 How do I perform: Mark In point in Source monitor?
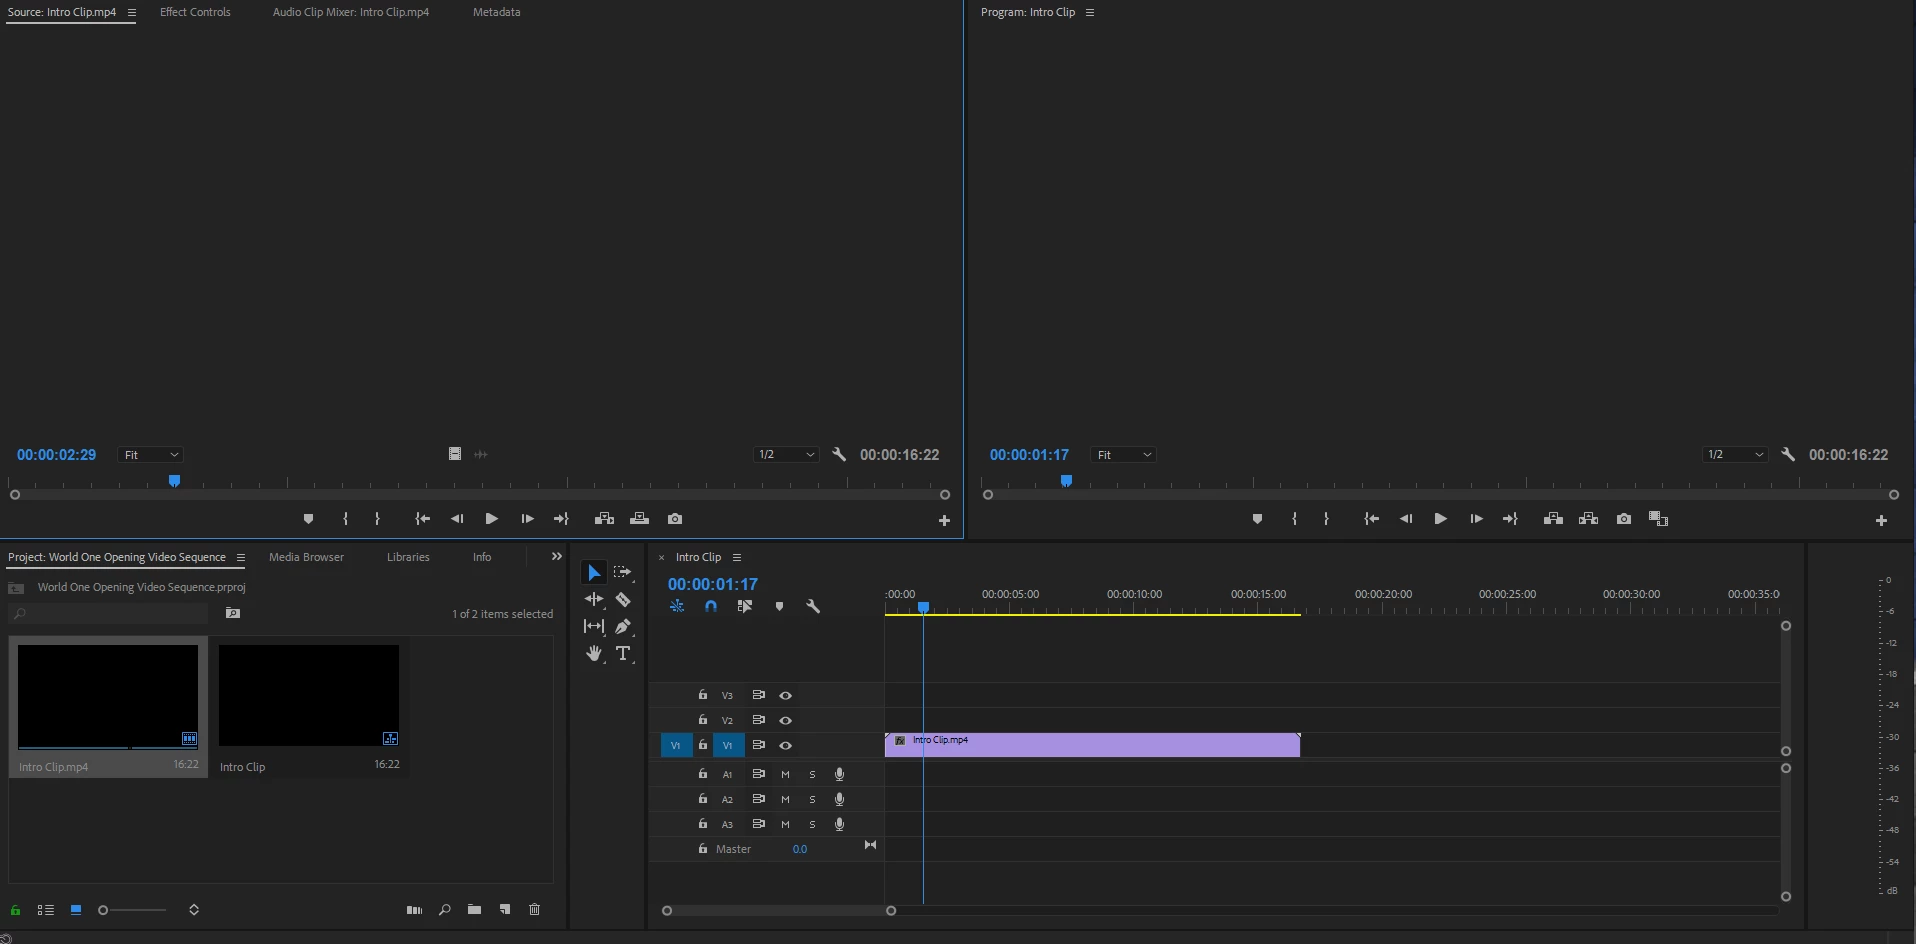[x=345, y=519]
